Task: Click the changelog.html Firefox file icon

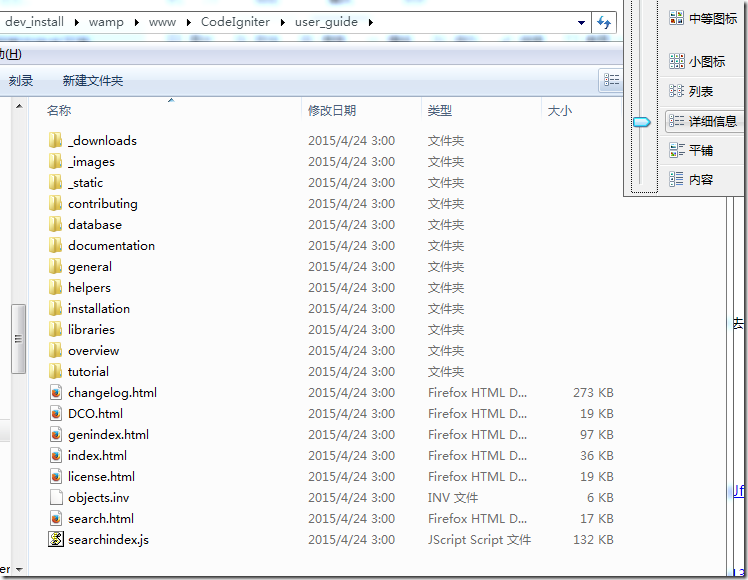Action: 56,393
